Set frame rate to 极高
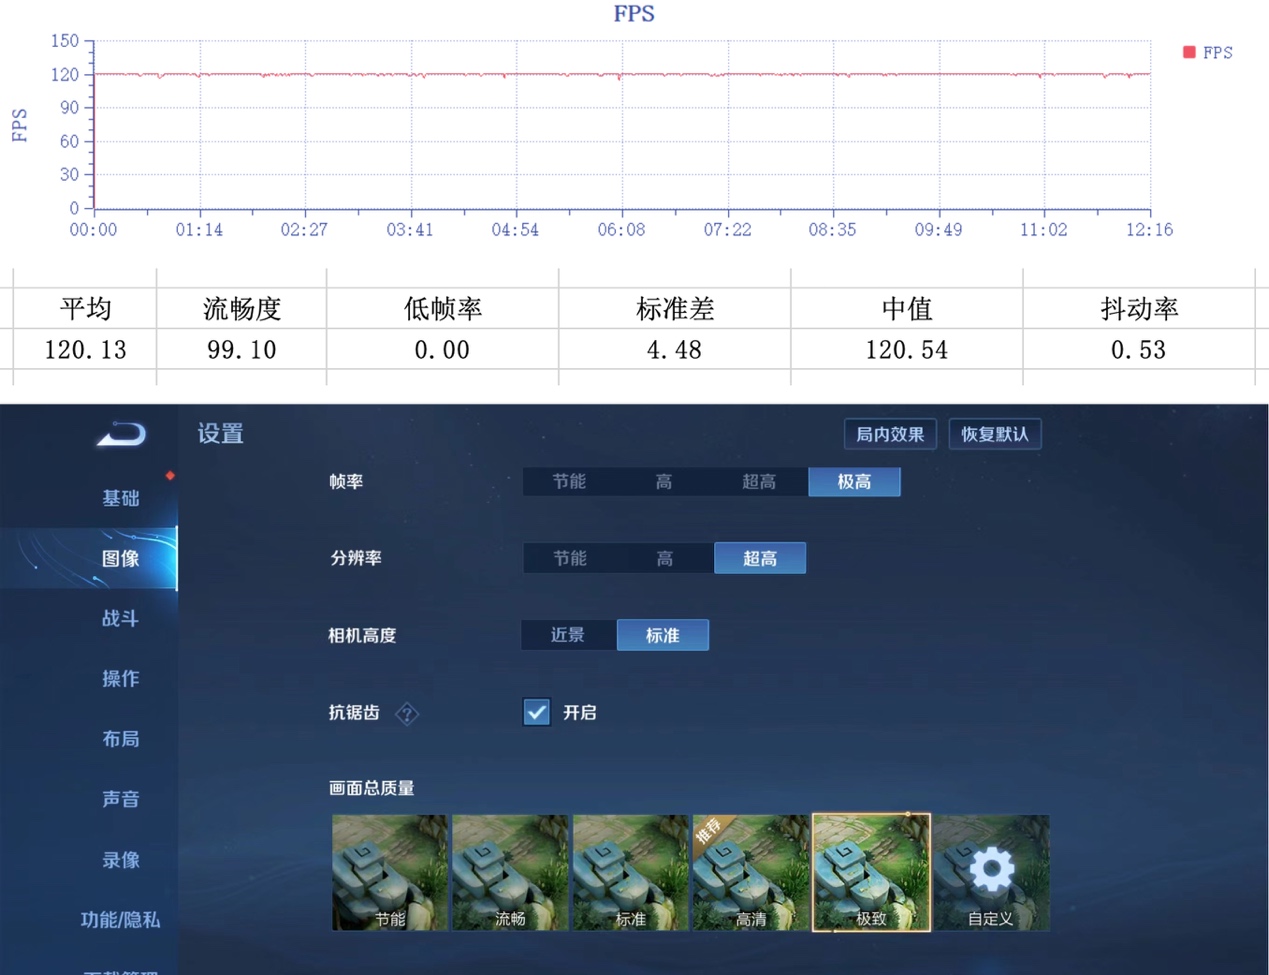1269x975 pixels. tap(854, 482)
